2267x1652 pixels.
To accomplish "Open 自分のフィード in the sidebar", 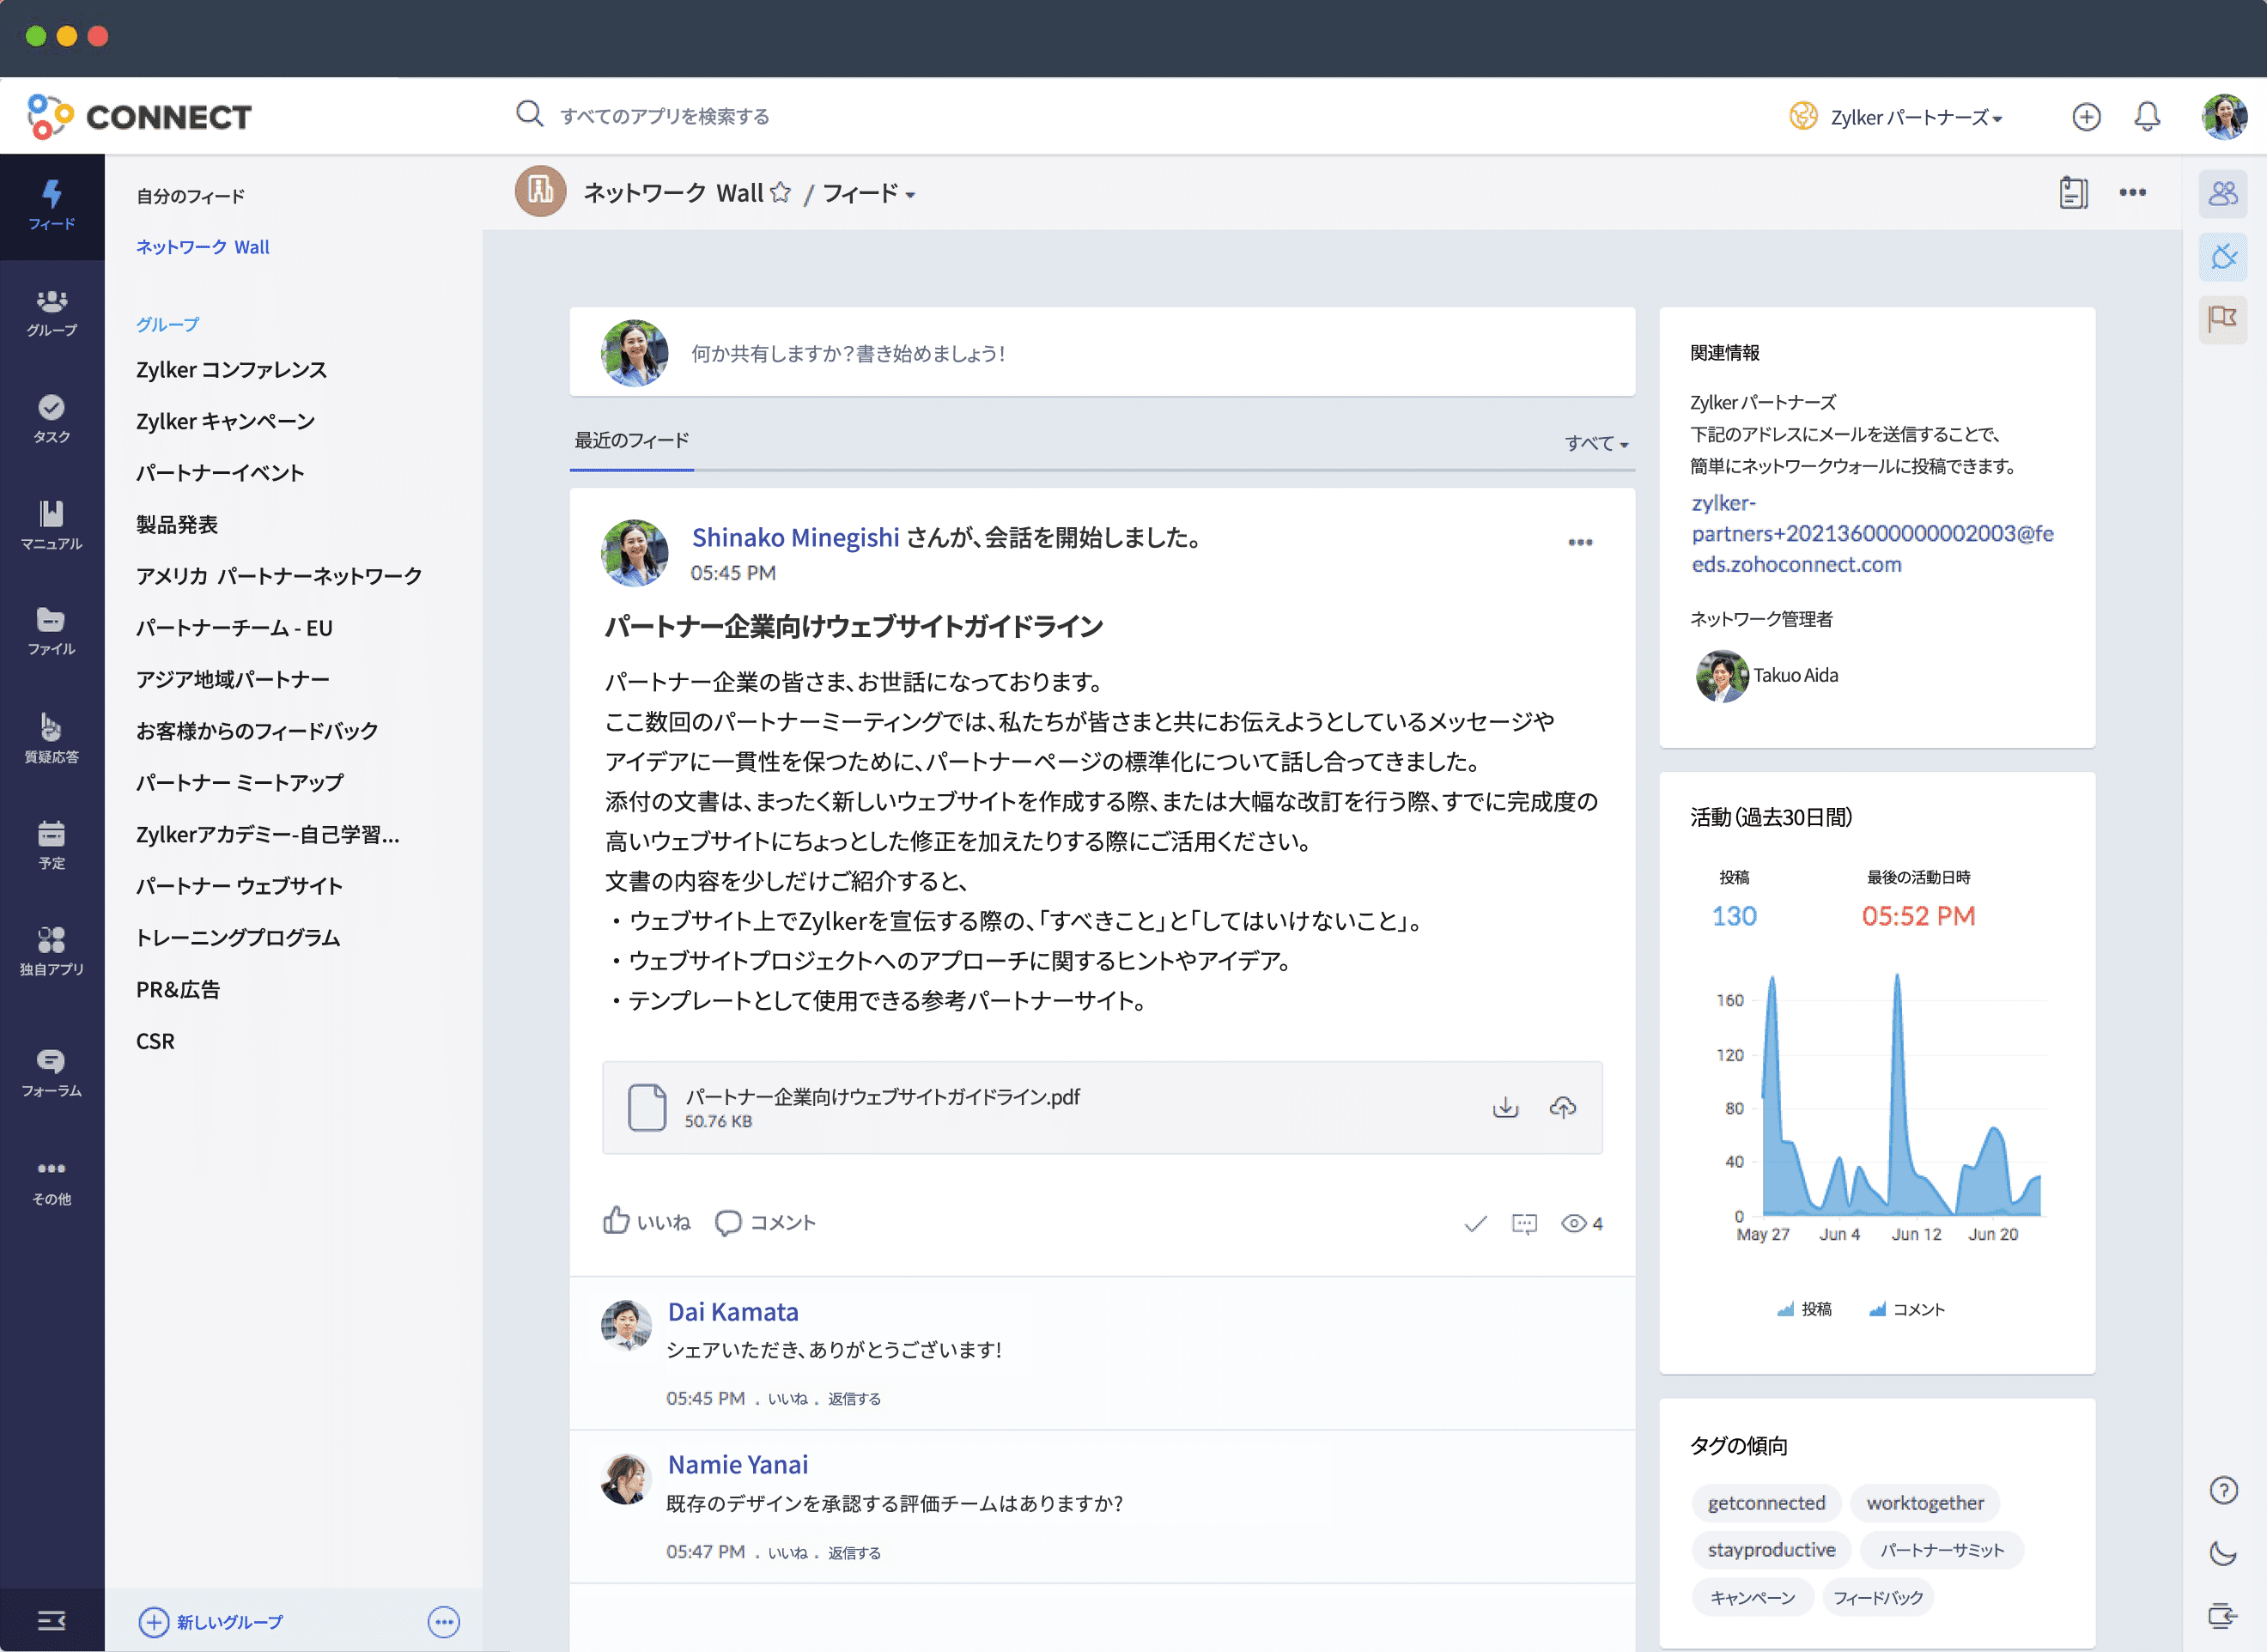I will click(190, 196).
